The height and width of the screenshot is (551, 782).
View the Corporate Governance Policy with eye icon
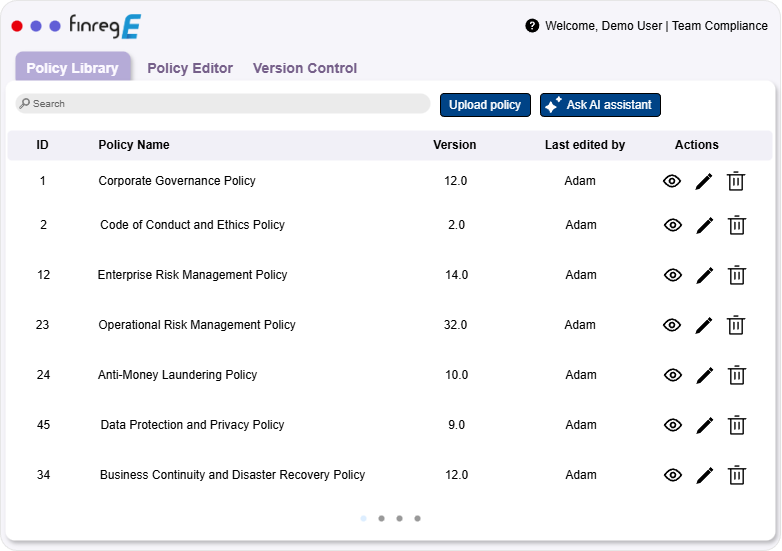click(672, 181)
